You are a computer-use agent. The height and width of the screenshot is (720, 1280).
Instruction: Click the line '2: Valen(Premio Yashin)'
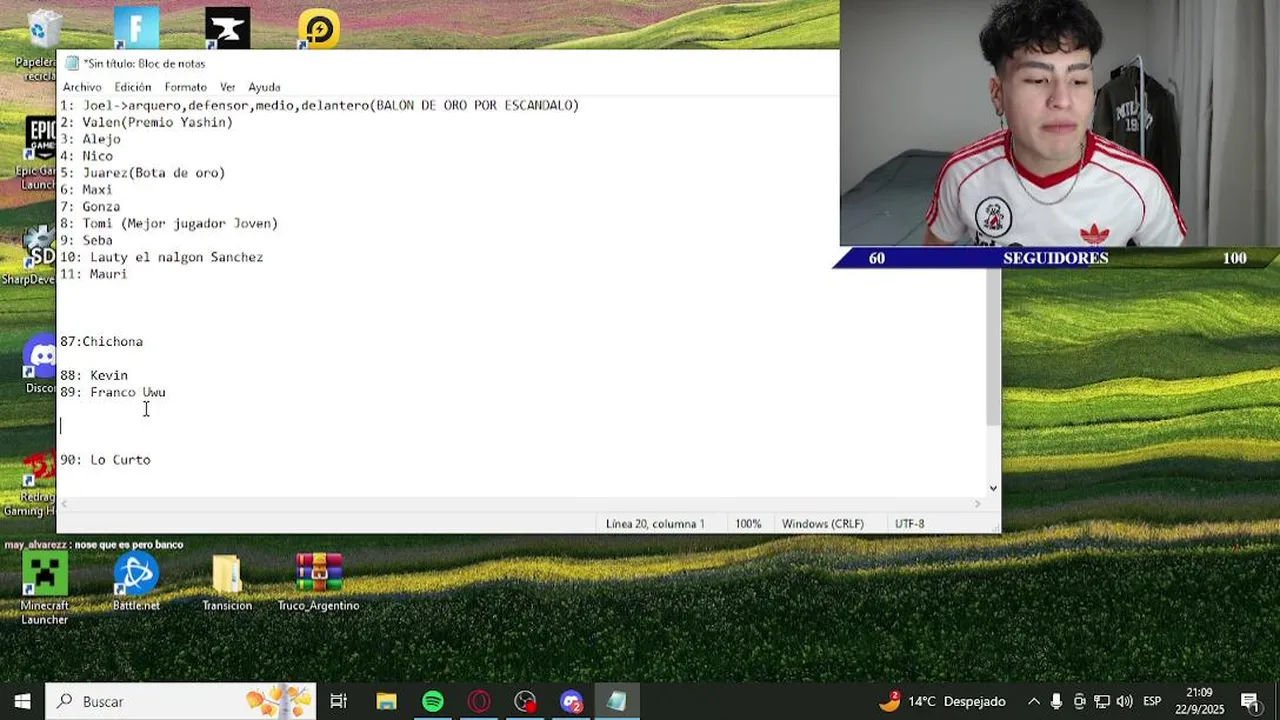click(x=146, y=122)
